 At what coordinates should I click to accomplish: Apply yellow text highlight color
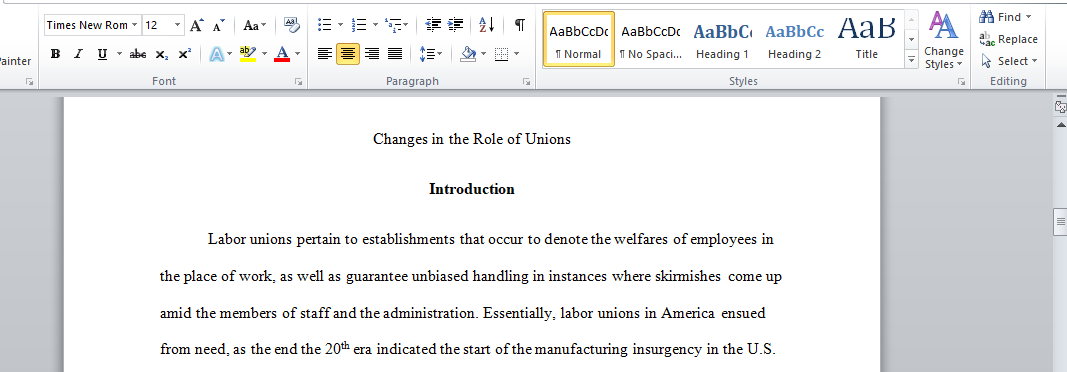click(248, 54)
